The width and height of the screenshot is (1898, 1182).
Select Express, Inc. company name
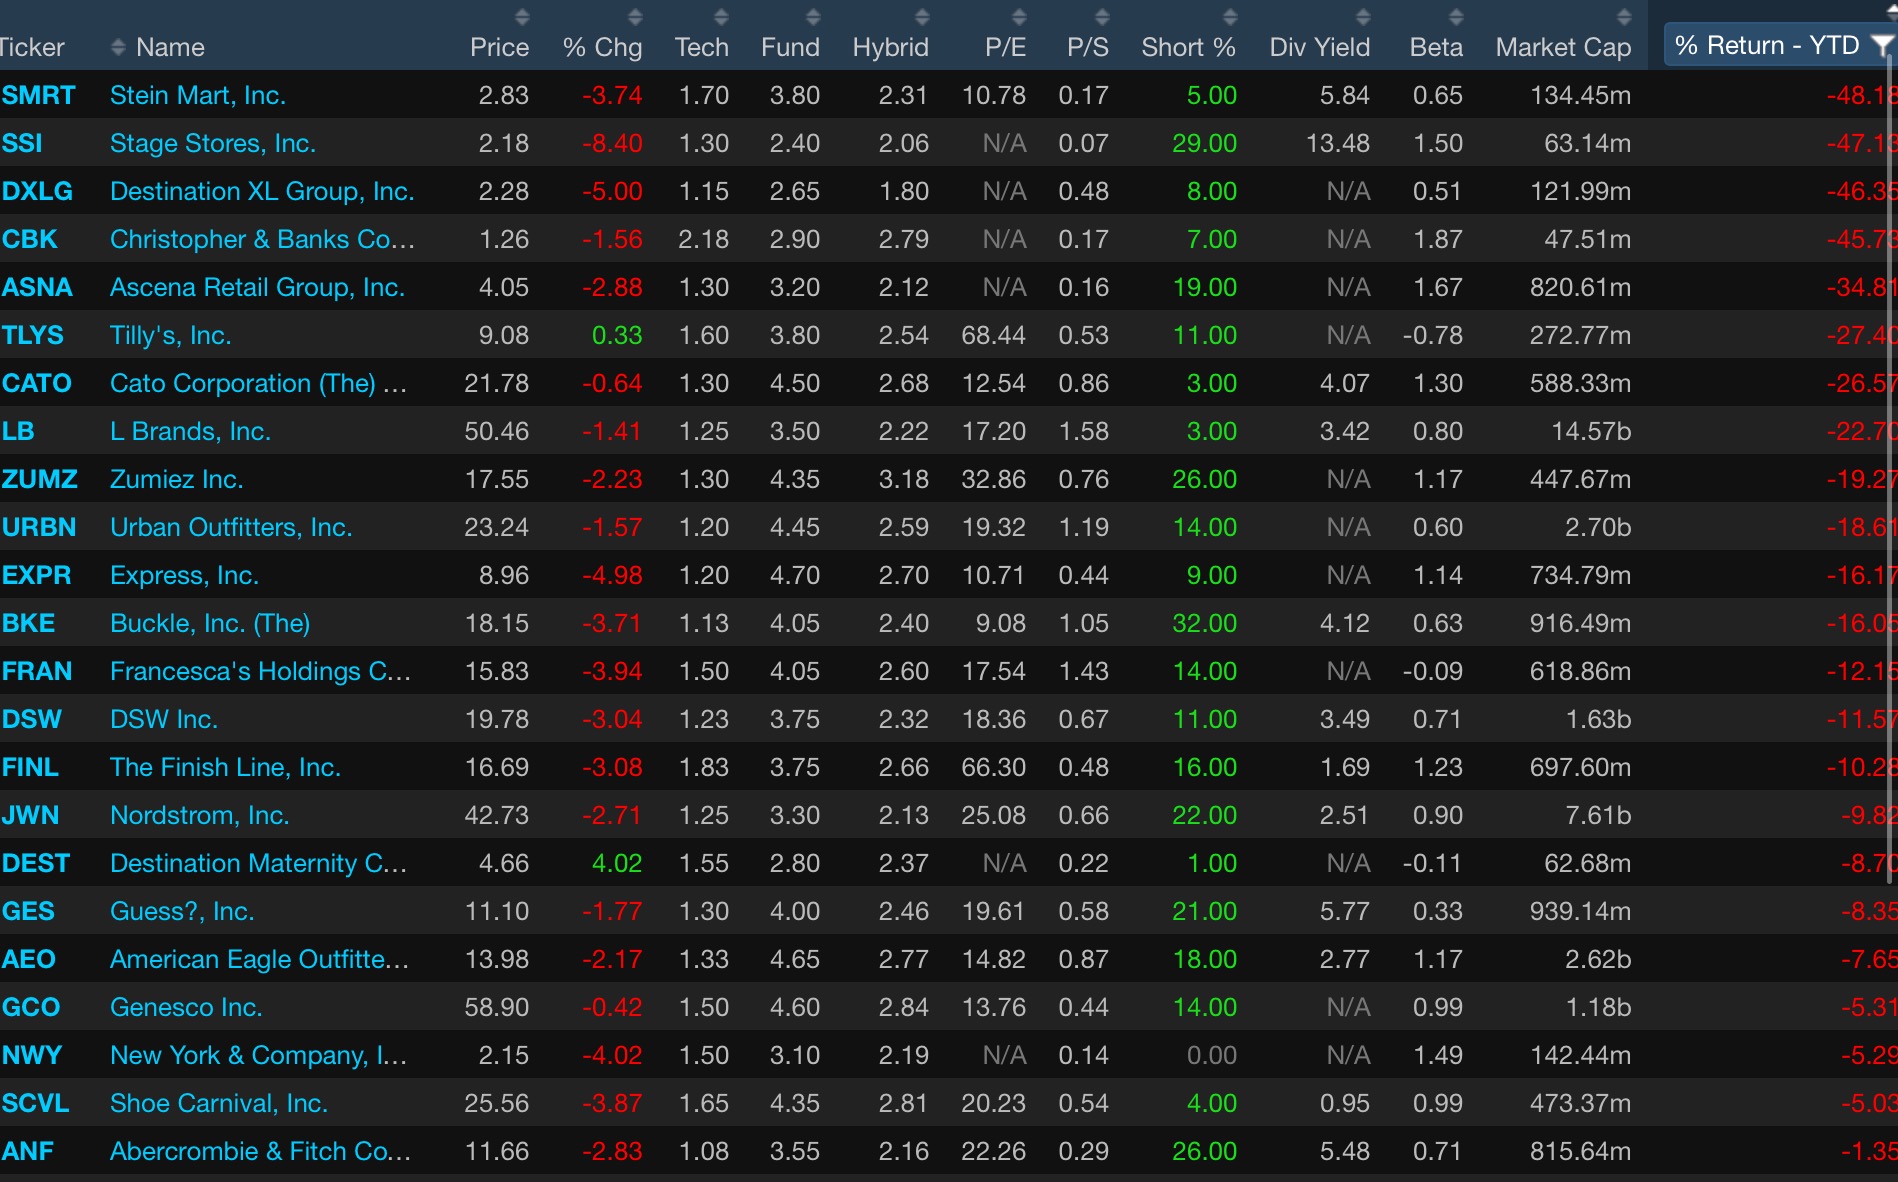184,575
